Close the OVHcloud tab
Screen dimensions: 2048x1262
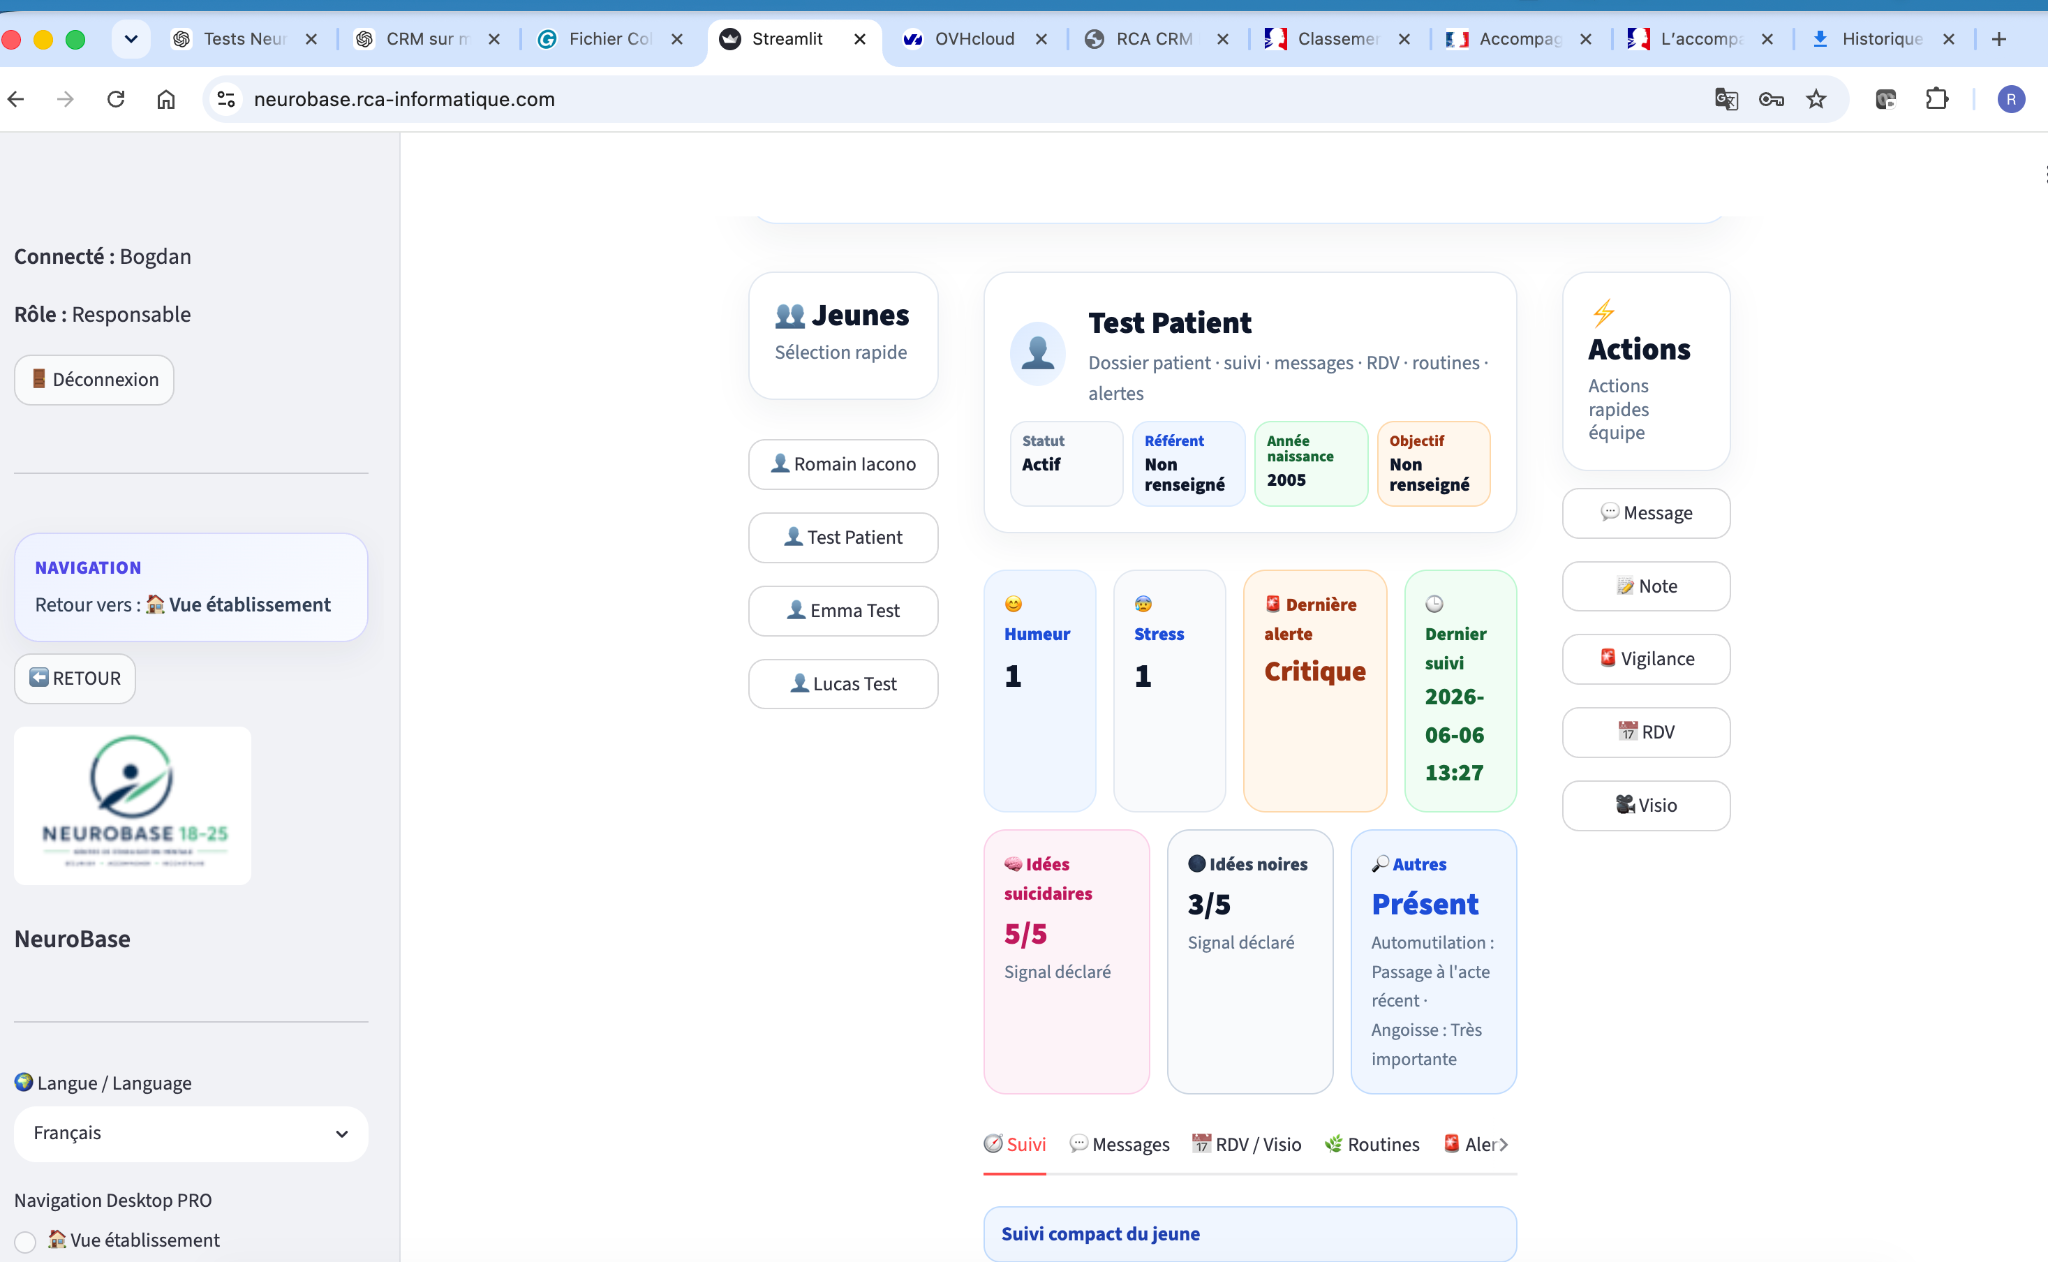[1041, 39]
